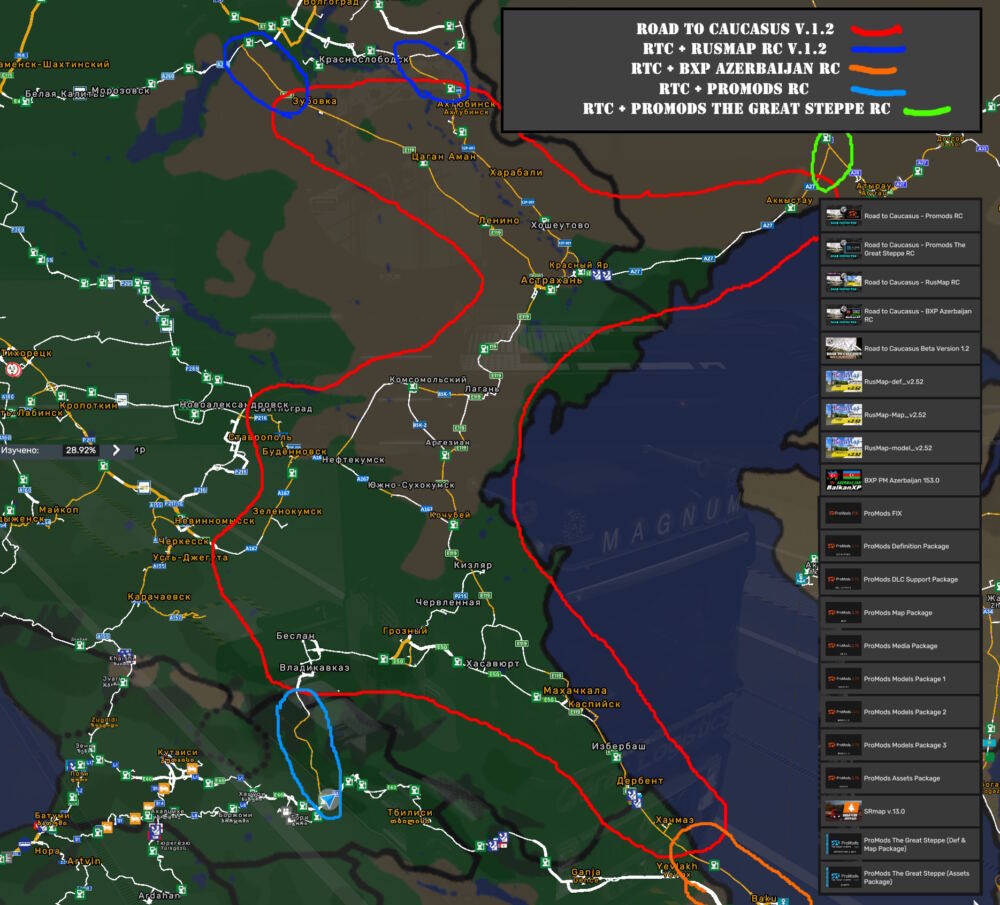
Task: Click the 28.92% explored value field
Action: click(x=80, y=450)
